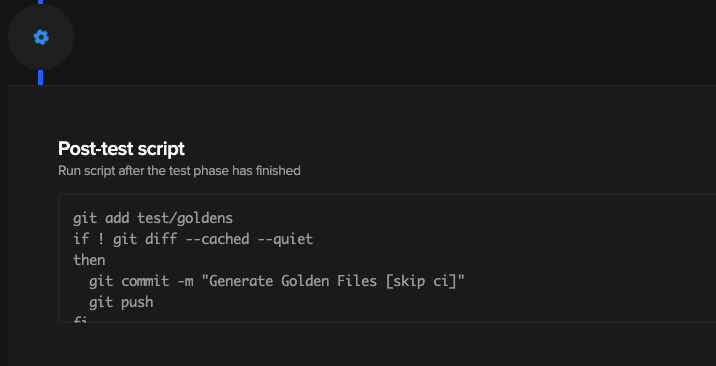Click the 'Run script after the test phase' description

click(x=179, y=171)
